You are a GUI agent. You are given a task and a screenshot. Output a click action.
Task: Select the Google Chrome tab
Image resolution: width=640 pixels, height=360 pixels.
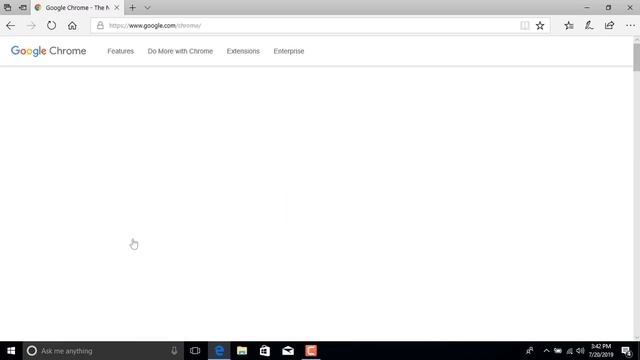(77, 7)
